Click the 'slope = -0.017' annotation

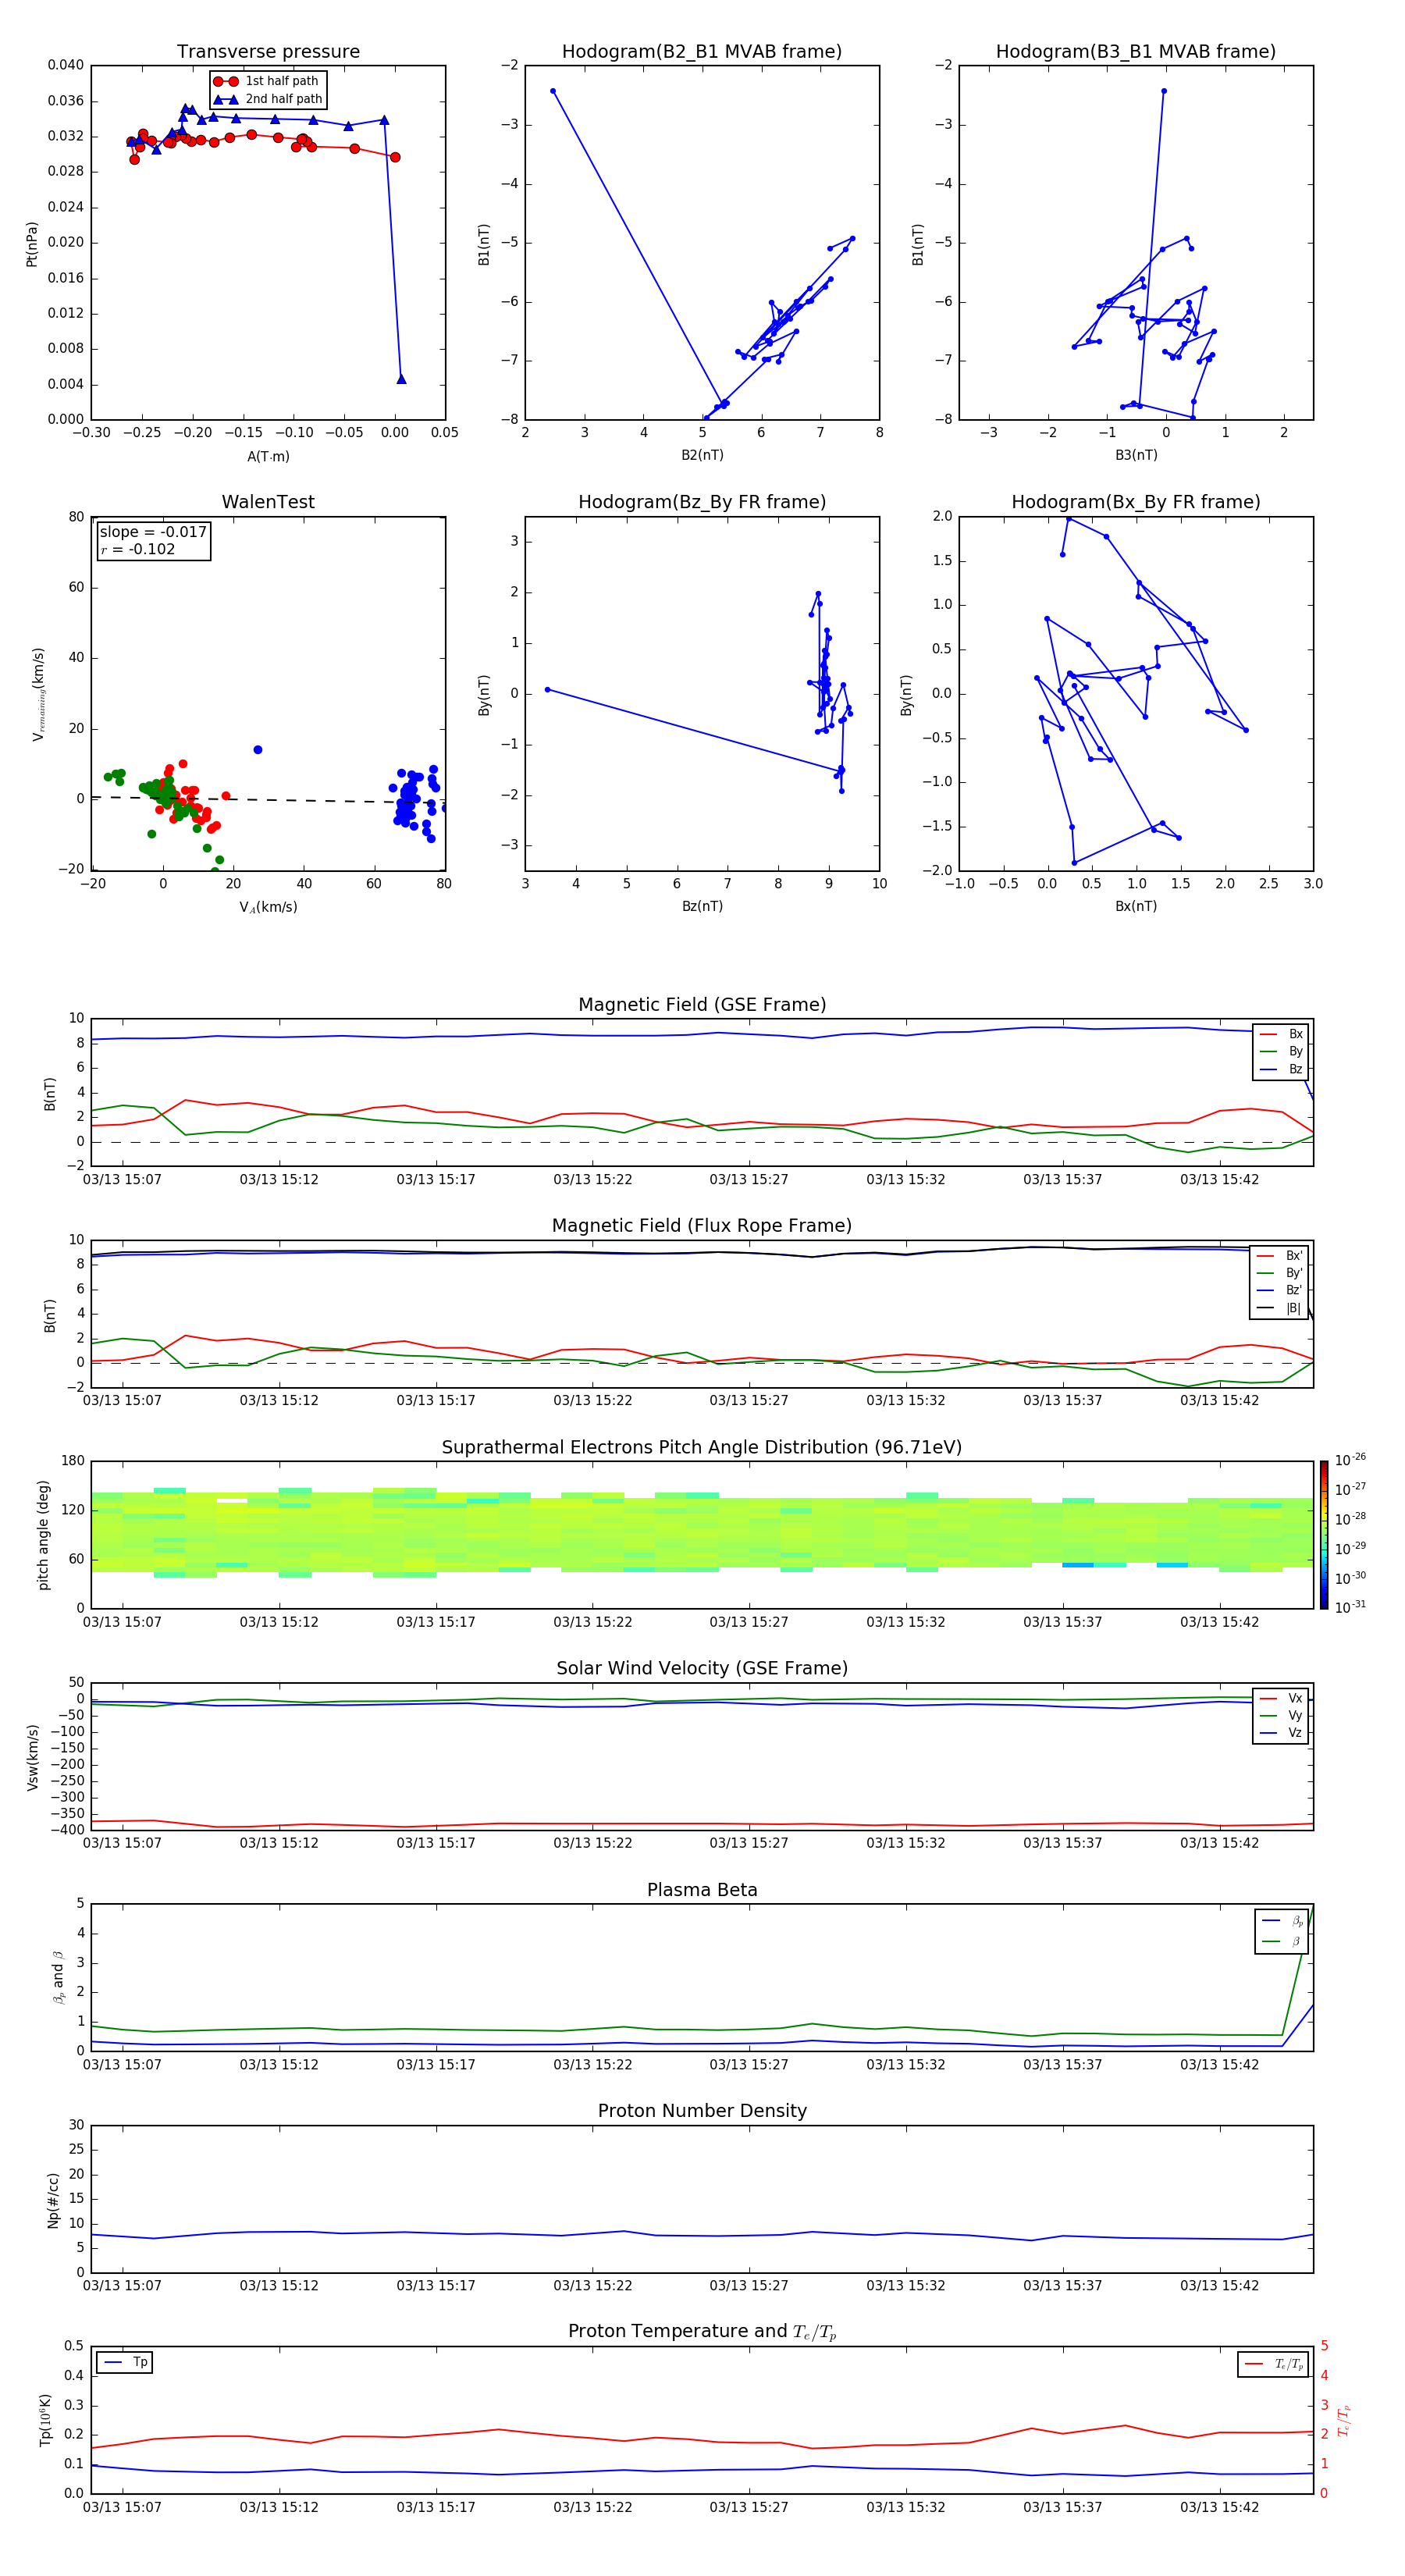[x=153, y=532]
